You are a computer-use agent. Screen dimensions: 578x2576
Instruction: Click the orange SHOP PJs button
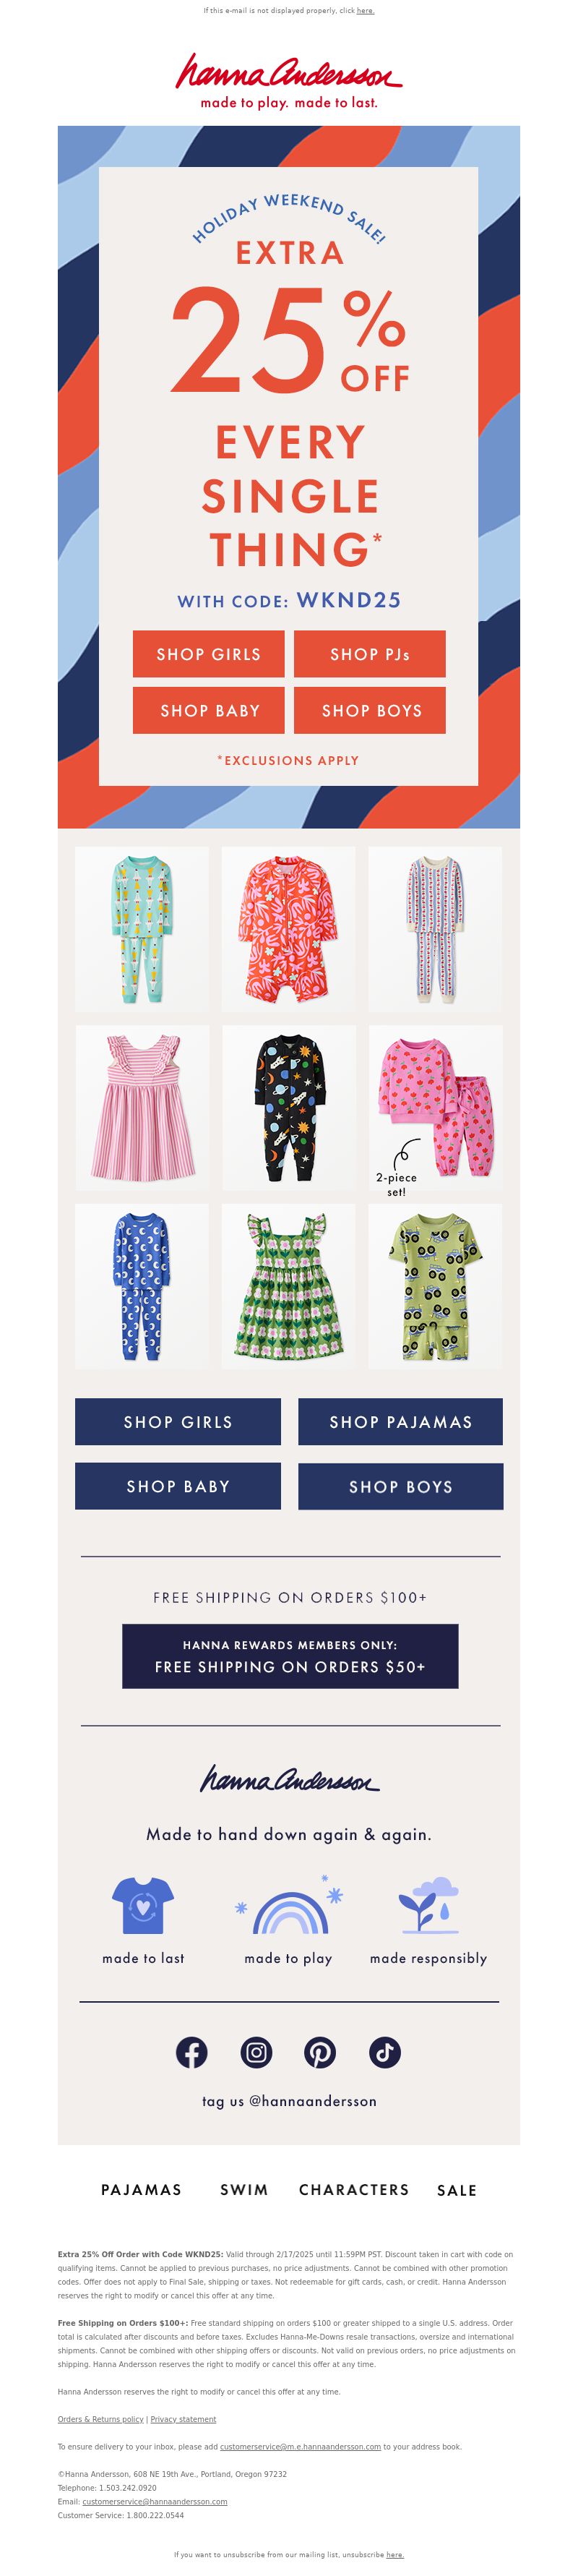370,654
